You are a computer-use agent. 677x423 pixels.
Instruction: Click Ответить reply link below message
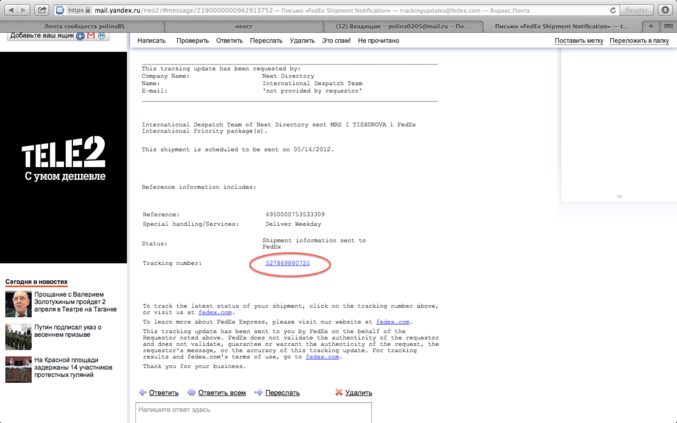[x=164, y=392]
